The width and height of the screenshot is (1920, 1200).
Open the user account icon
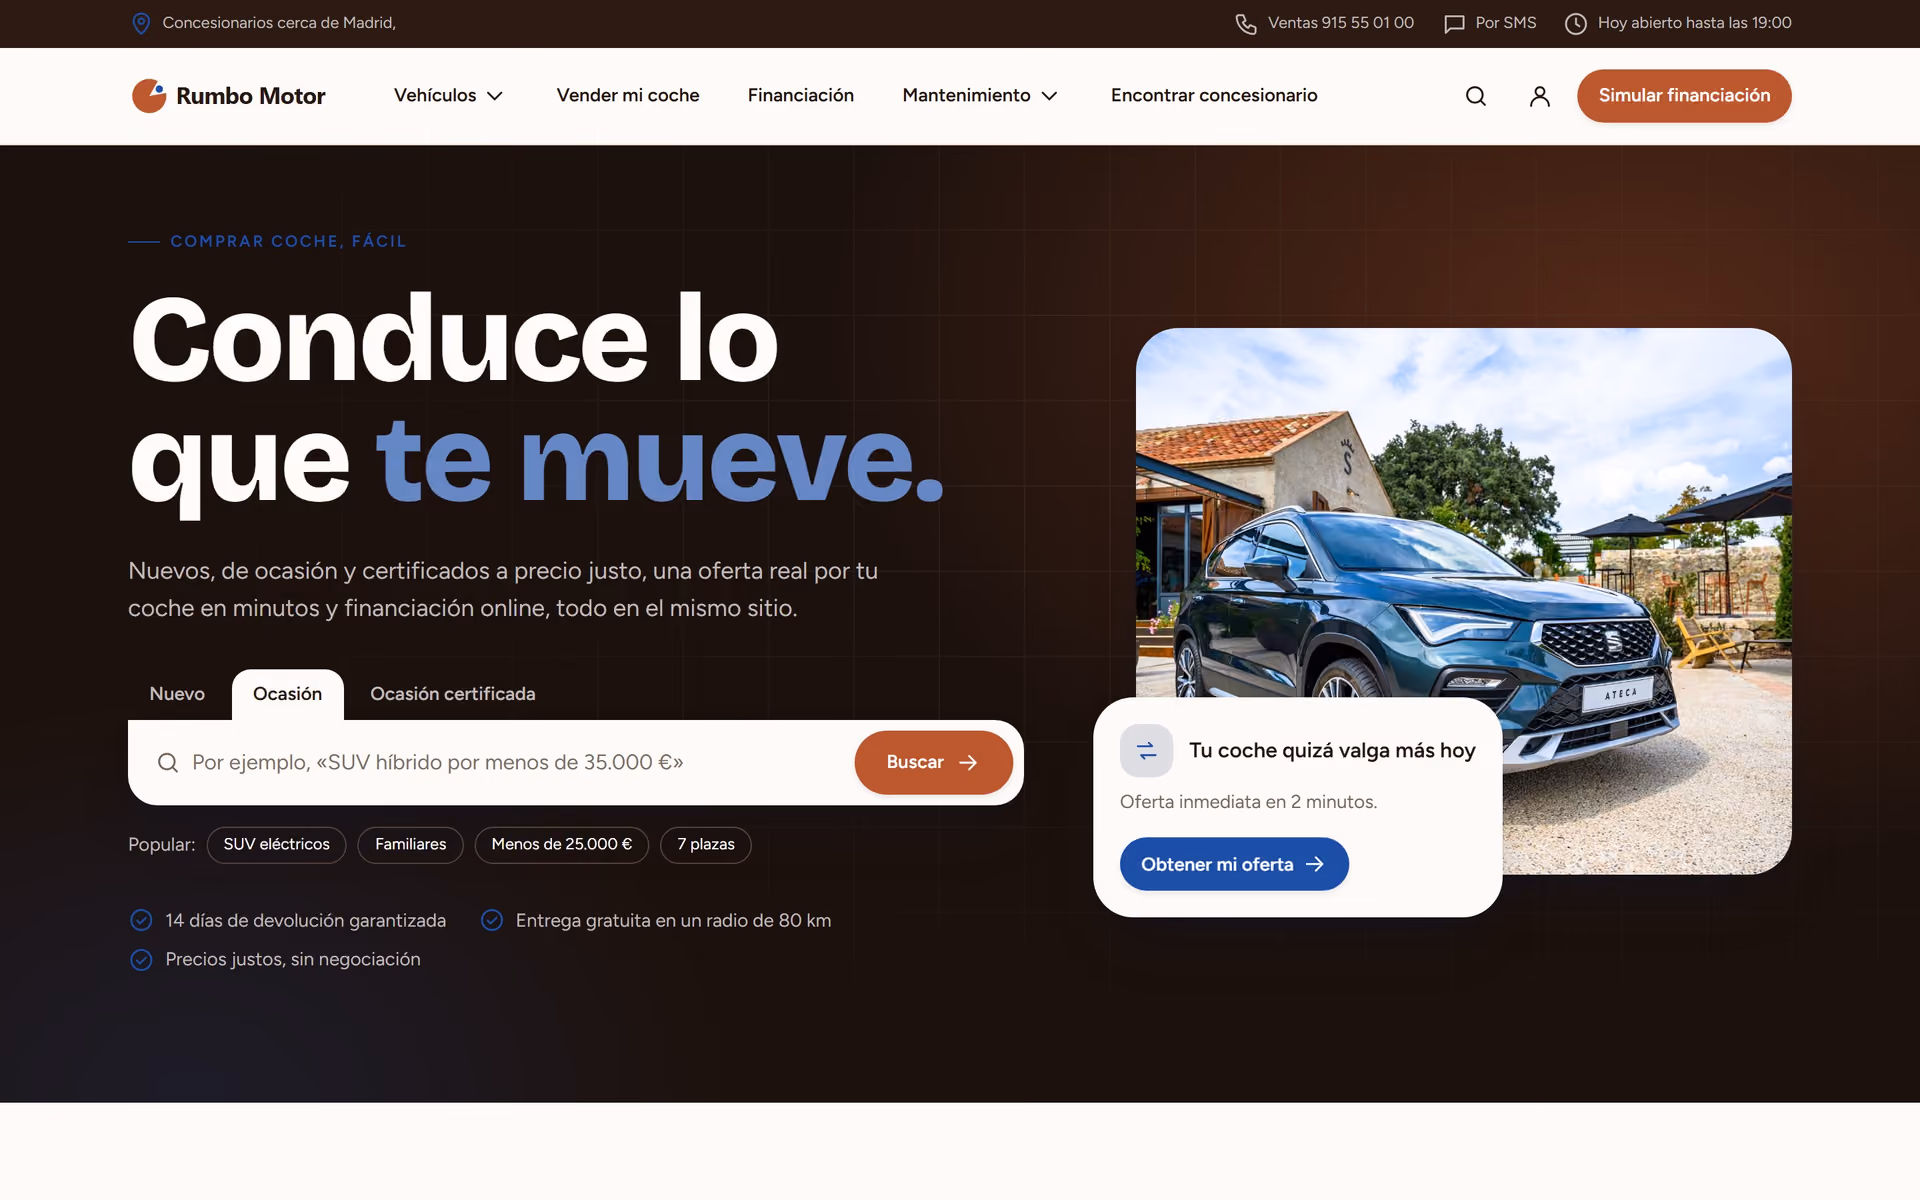[x=1539, y=96]
